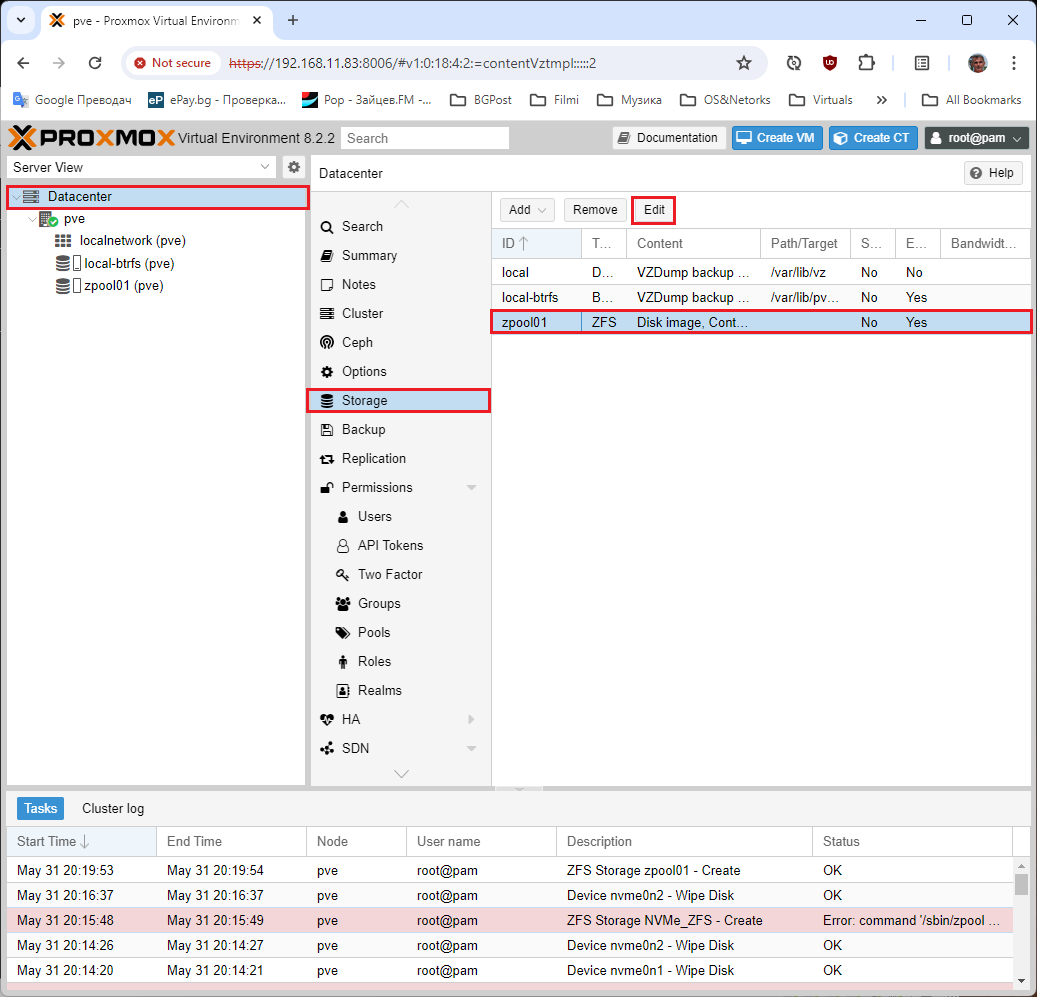This screenshot has width=1037, height=997.
Task: Click the Roles figure icon
Action: (343, 662)
